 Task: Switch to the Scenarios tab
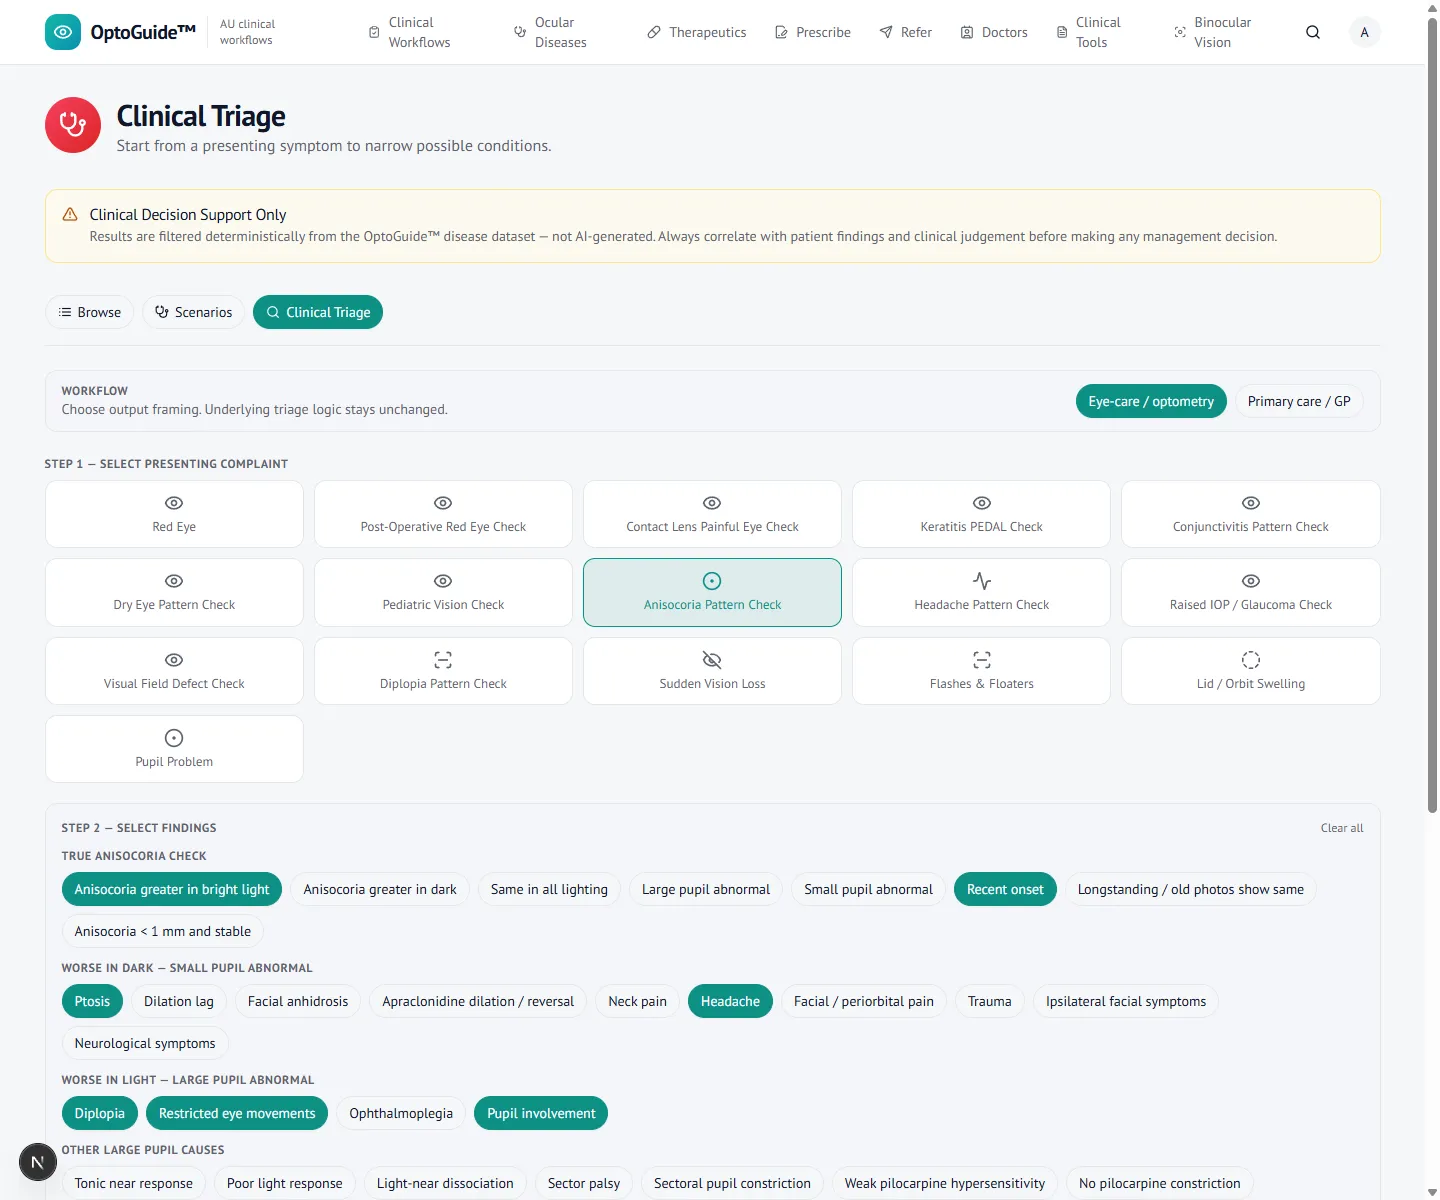[194, 312]
